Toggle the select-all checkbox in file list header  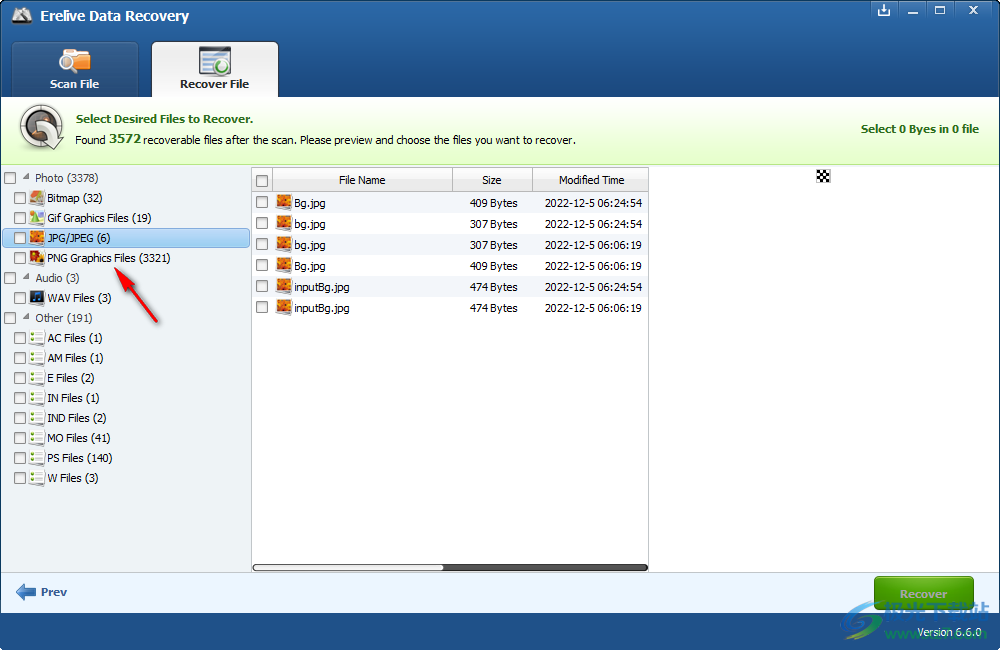tap(262, 181)
